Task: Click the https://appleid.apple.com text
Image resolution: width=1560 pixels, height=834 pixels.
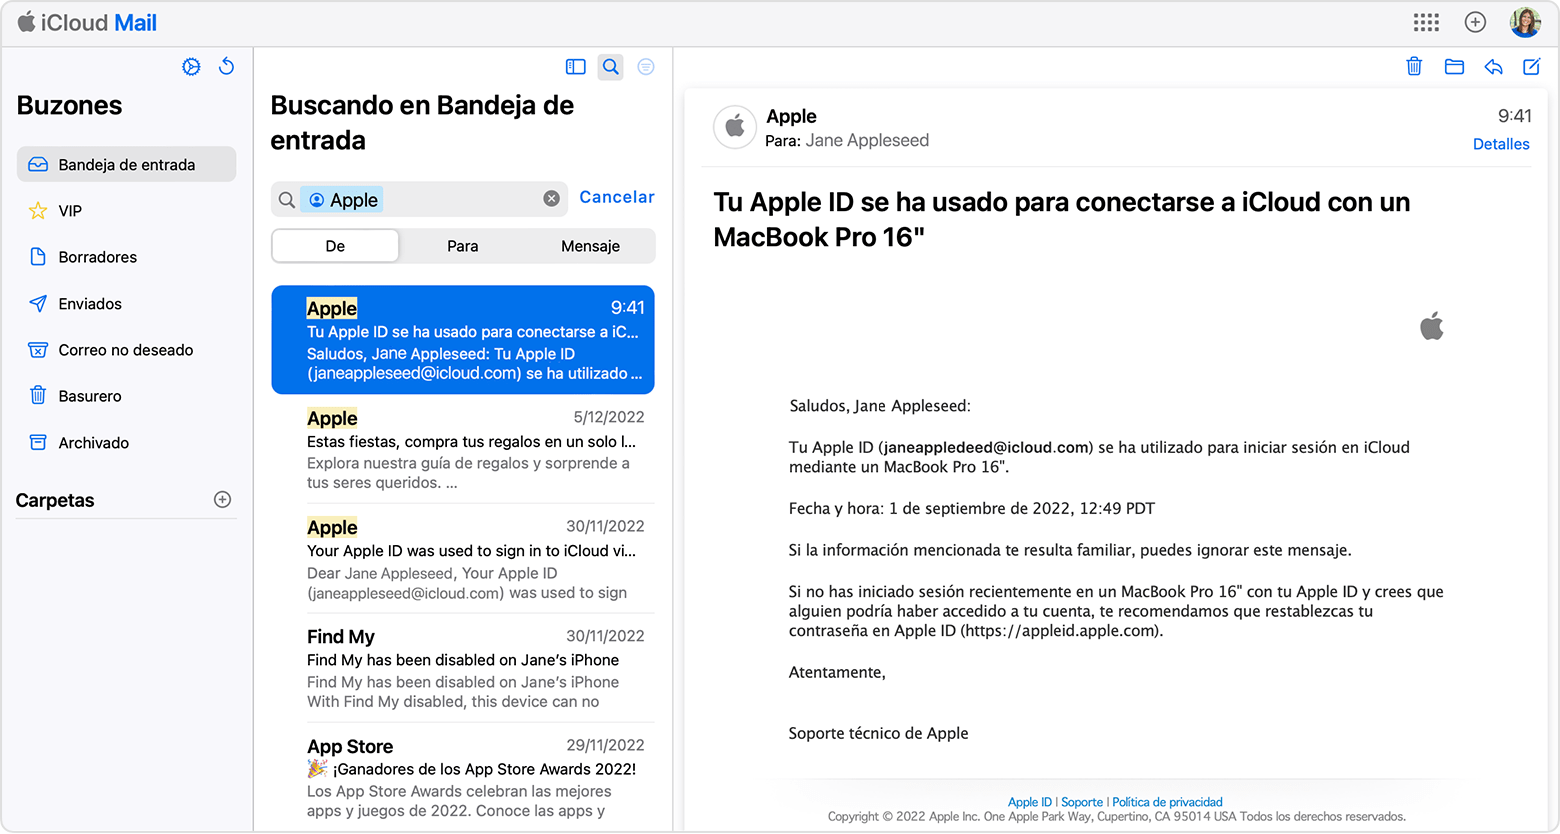Action: pos(1062,631)
